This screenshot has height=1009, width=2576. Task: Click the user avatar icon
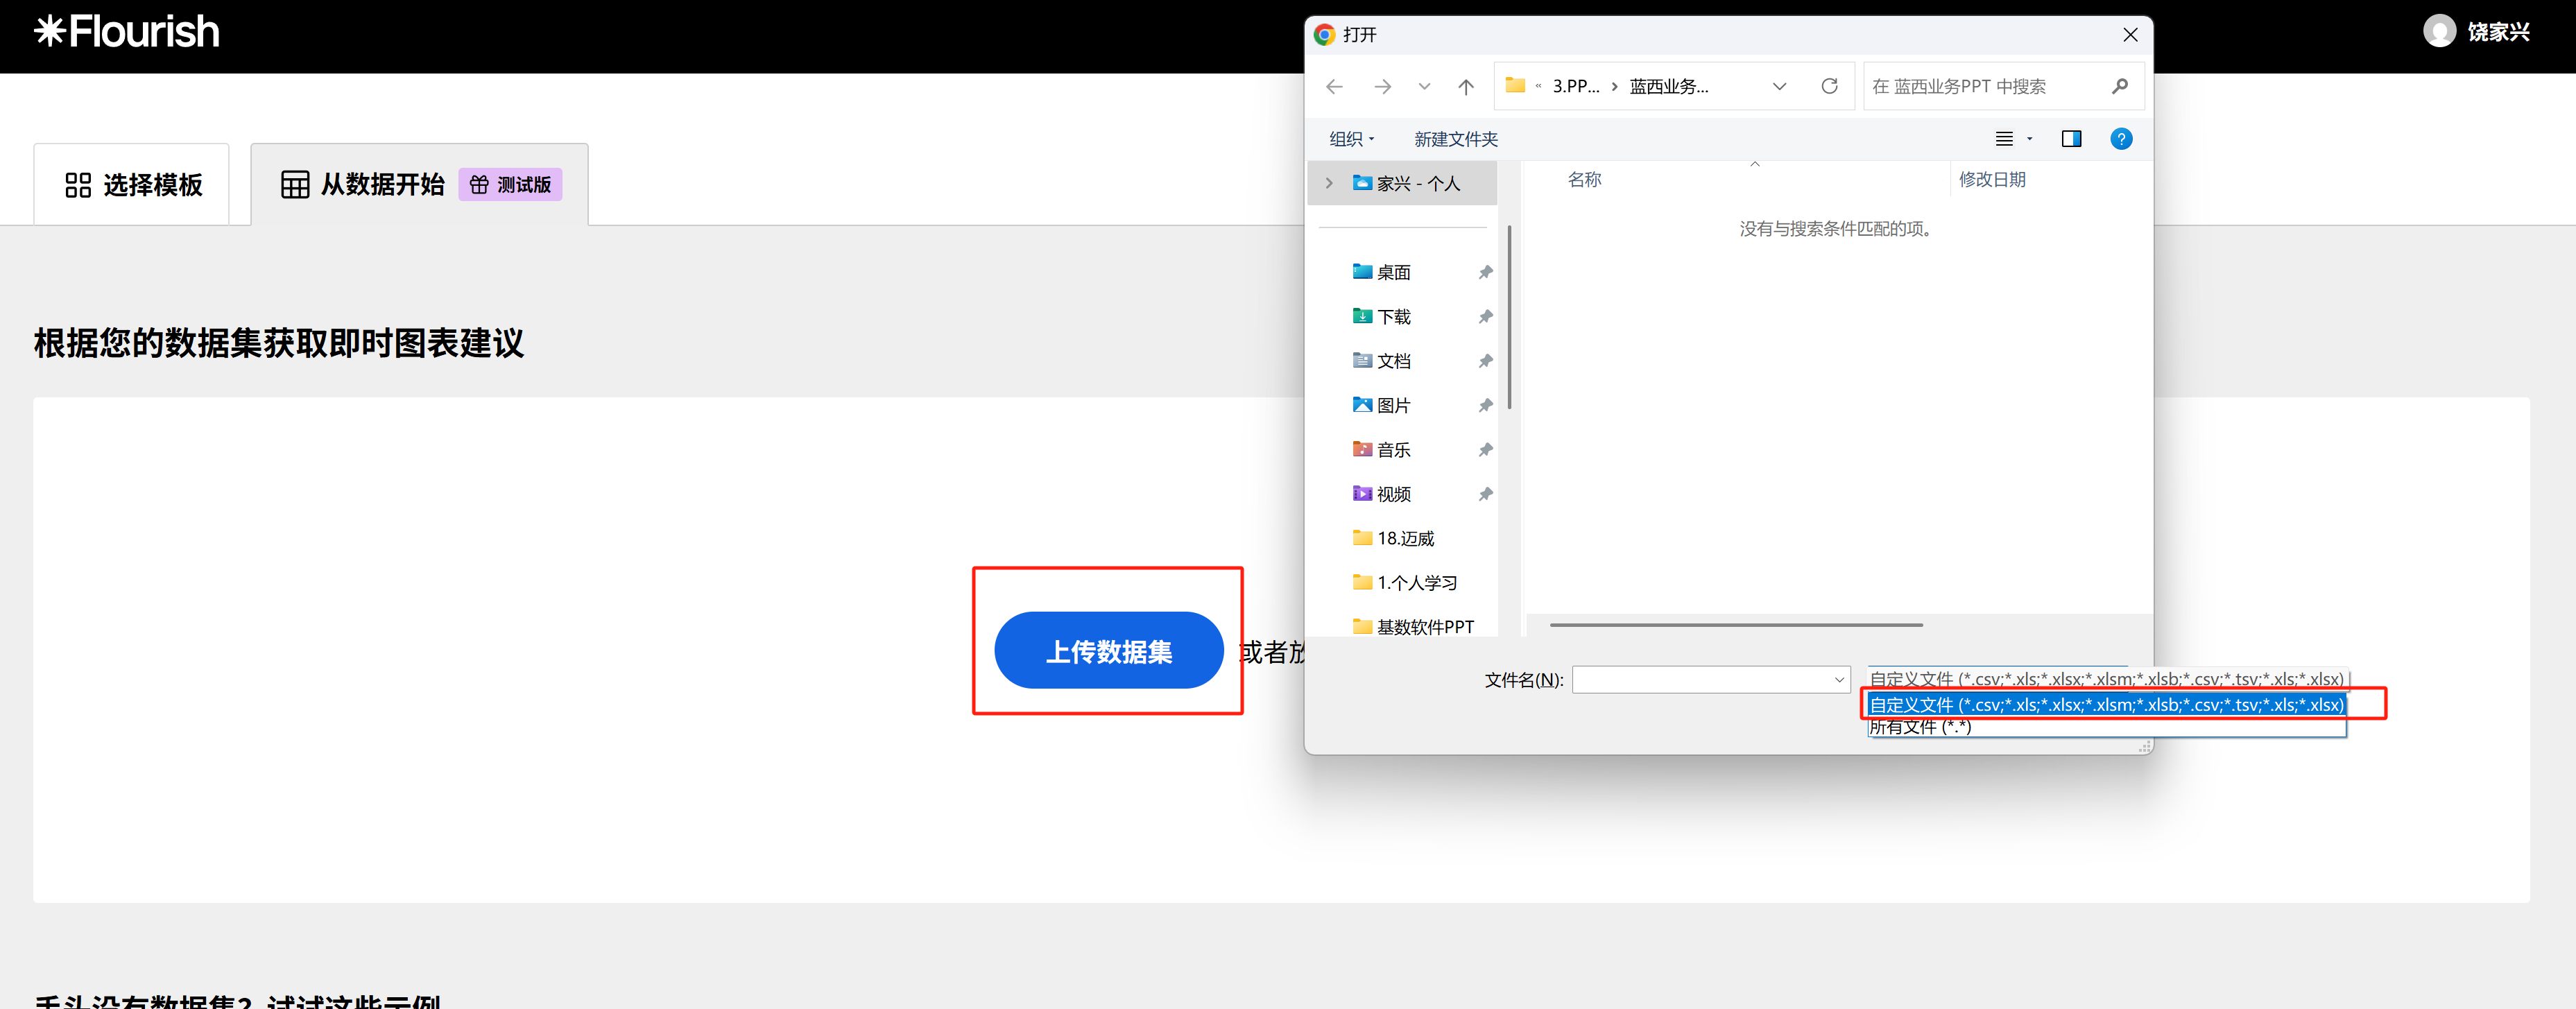[x=2439, y=31]
